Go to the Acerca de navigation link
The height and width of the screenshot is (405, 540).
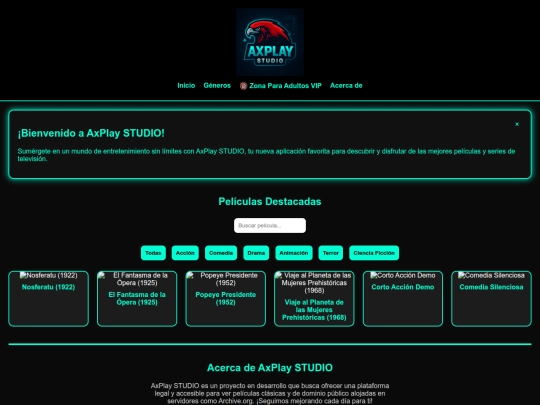[346, 85]
